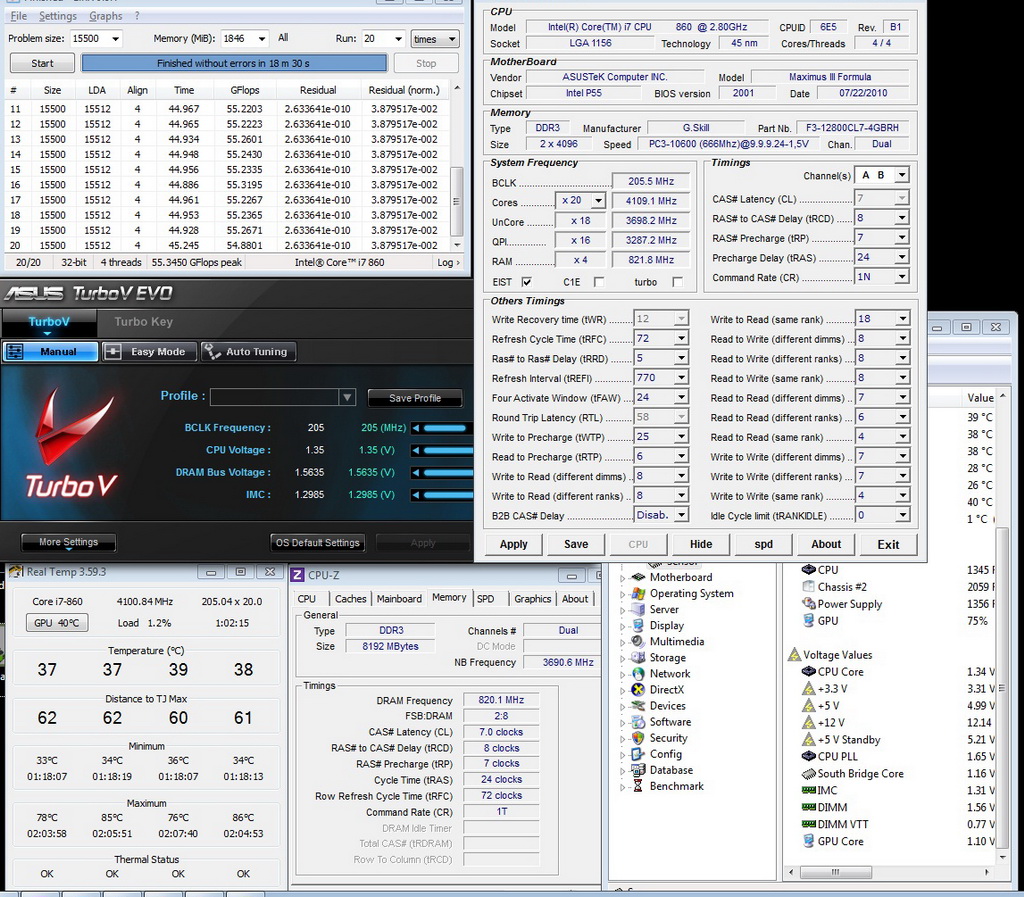Click the Security shield tree icon

click(x=638, y=738)
